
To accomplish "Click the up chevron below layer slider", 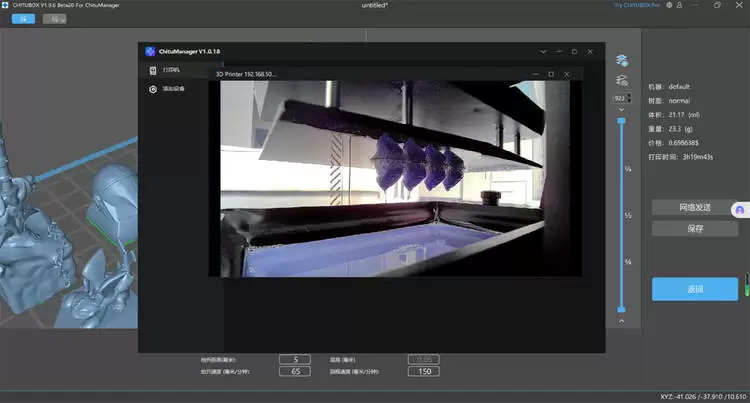I will [621, 321].
